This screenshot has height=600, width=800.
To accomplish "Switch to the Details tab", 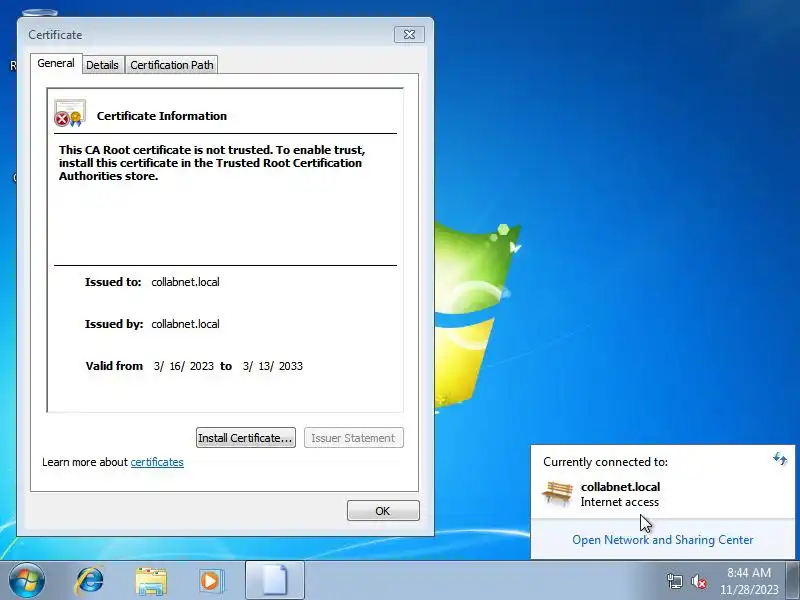I will [103, 65].
